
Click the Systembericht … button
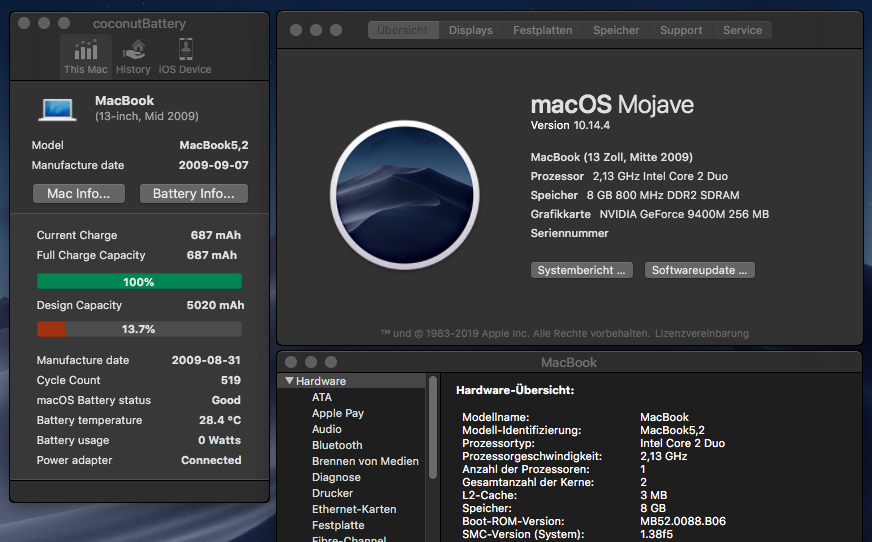pyautogui.click(x=581, y=270)
